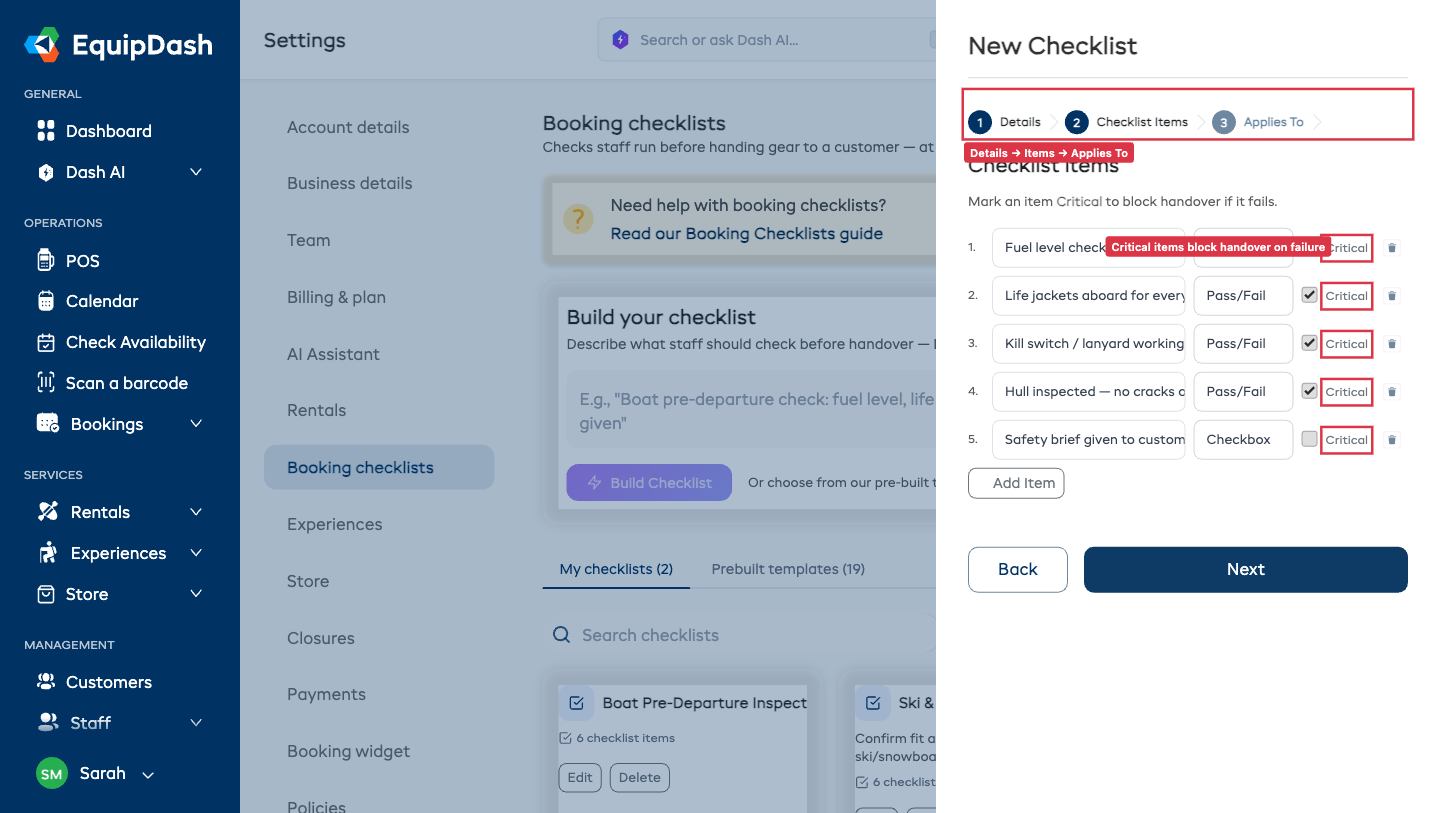This screenshot has height=813, width=1440.
Task: Open Dashboard from the sidebar icon
Action: 45,131
